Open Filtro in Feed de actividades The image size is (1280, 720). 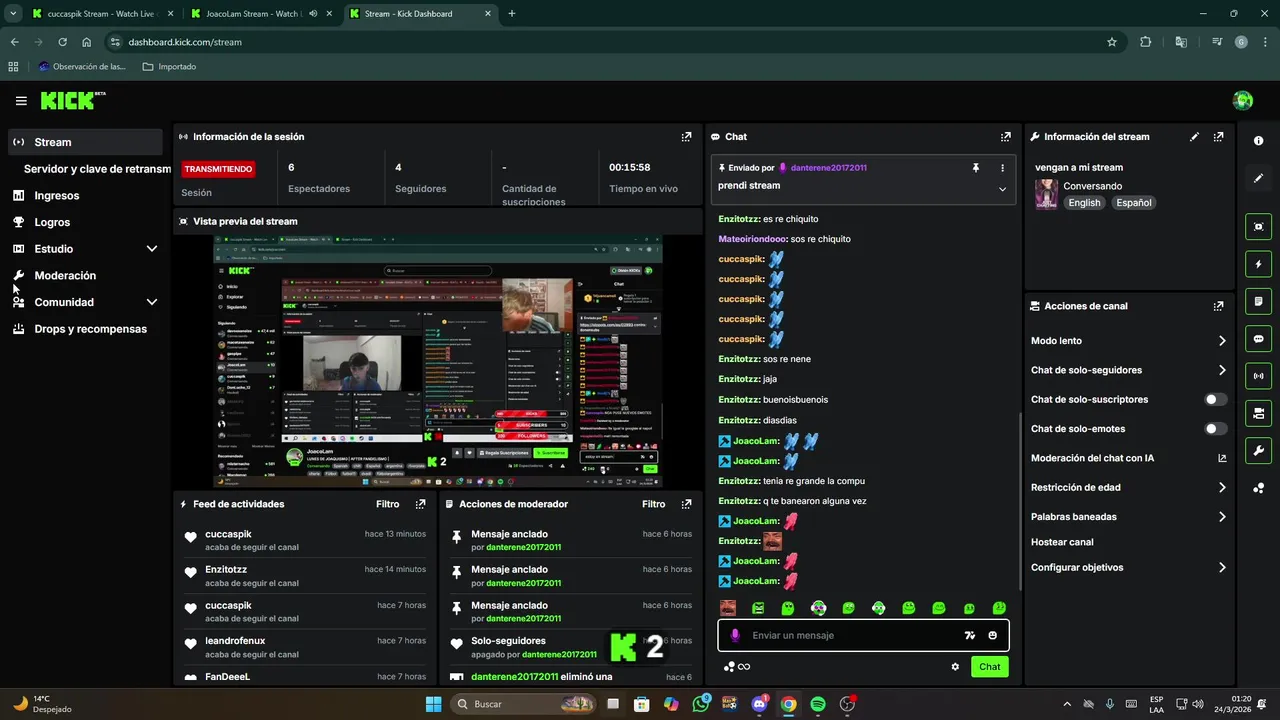(387, 505)
